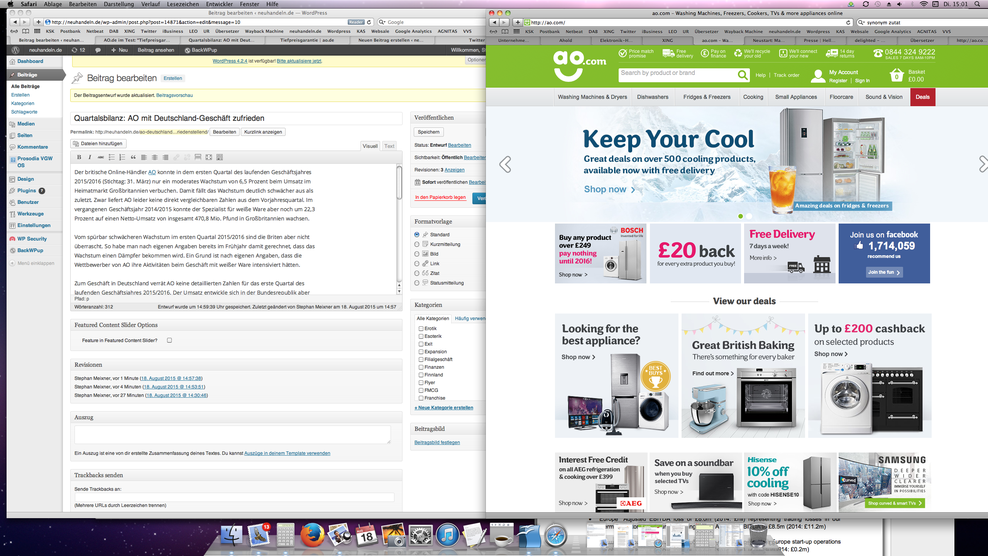Insert bulleted list in editor toolbar
This screenshot has height=556, width=988.
[112, 157]
